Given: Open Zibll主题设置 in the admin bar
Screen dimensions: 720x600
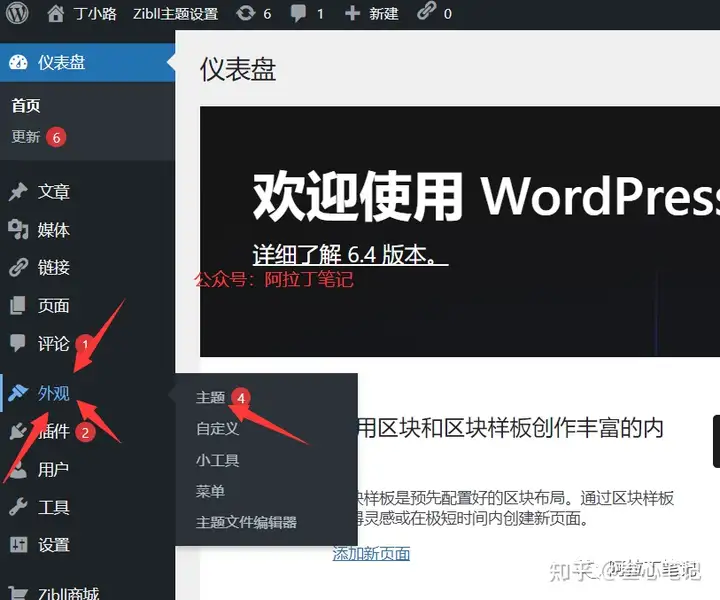Looking at the screenshot, I should [x=175, y=14].
